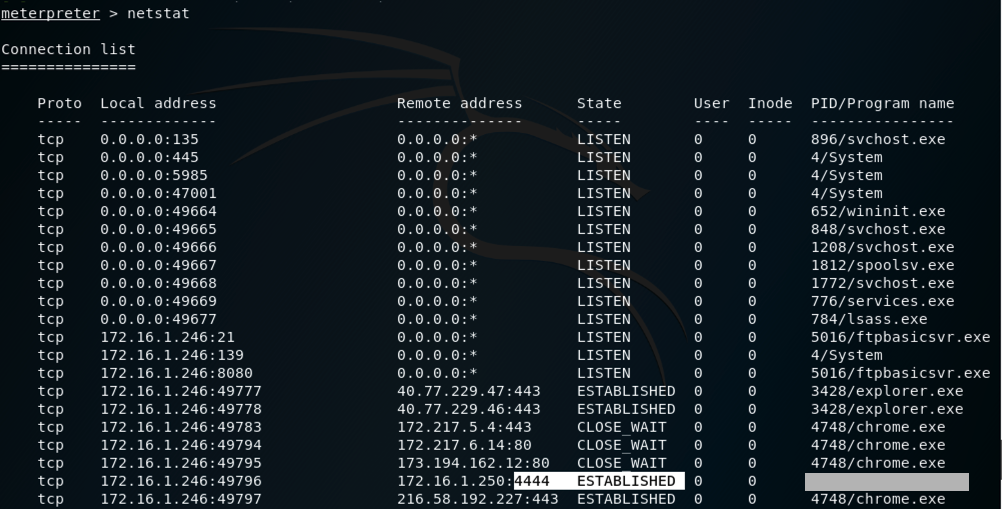Select local address 0.0.0.0:49666
1002x509 pixels.
click(158, 247)
